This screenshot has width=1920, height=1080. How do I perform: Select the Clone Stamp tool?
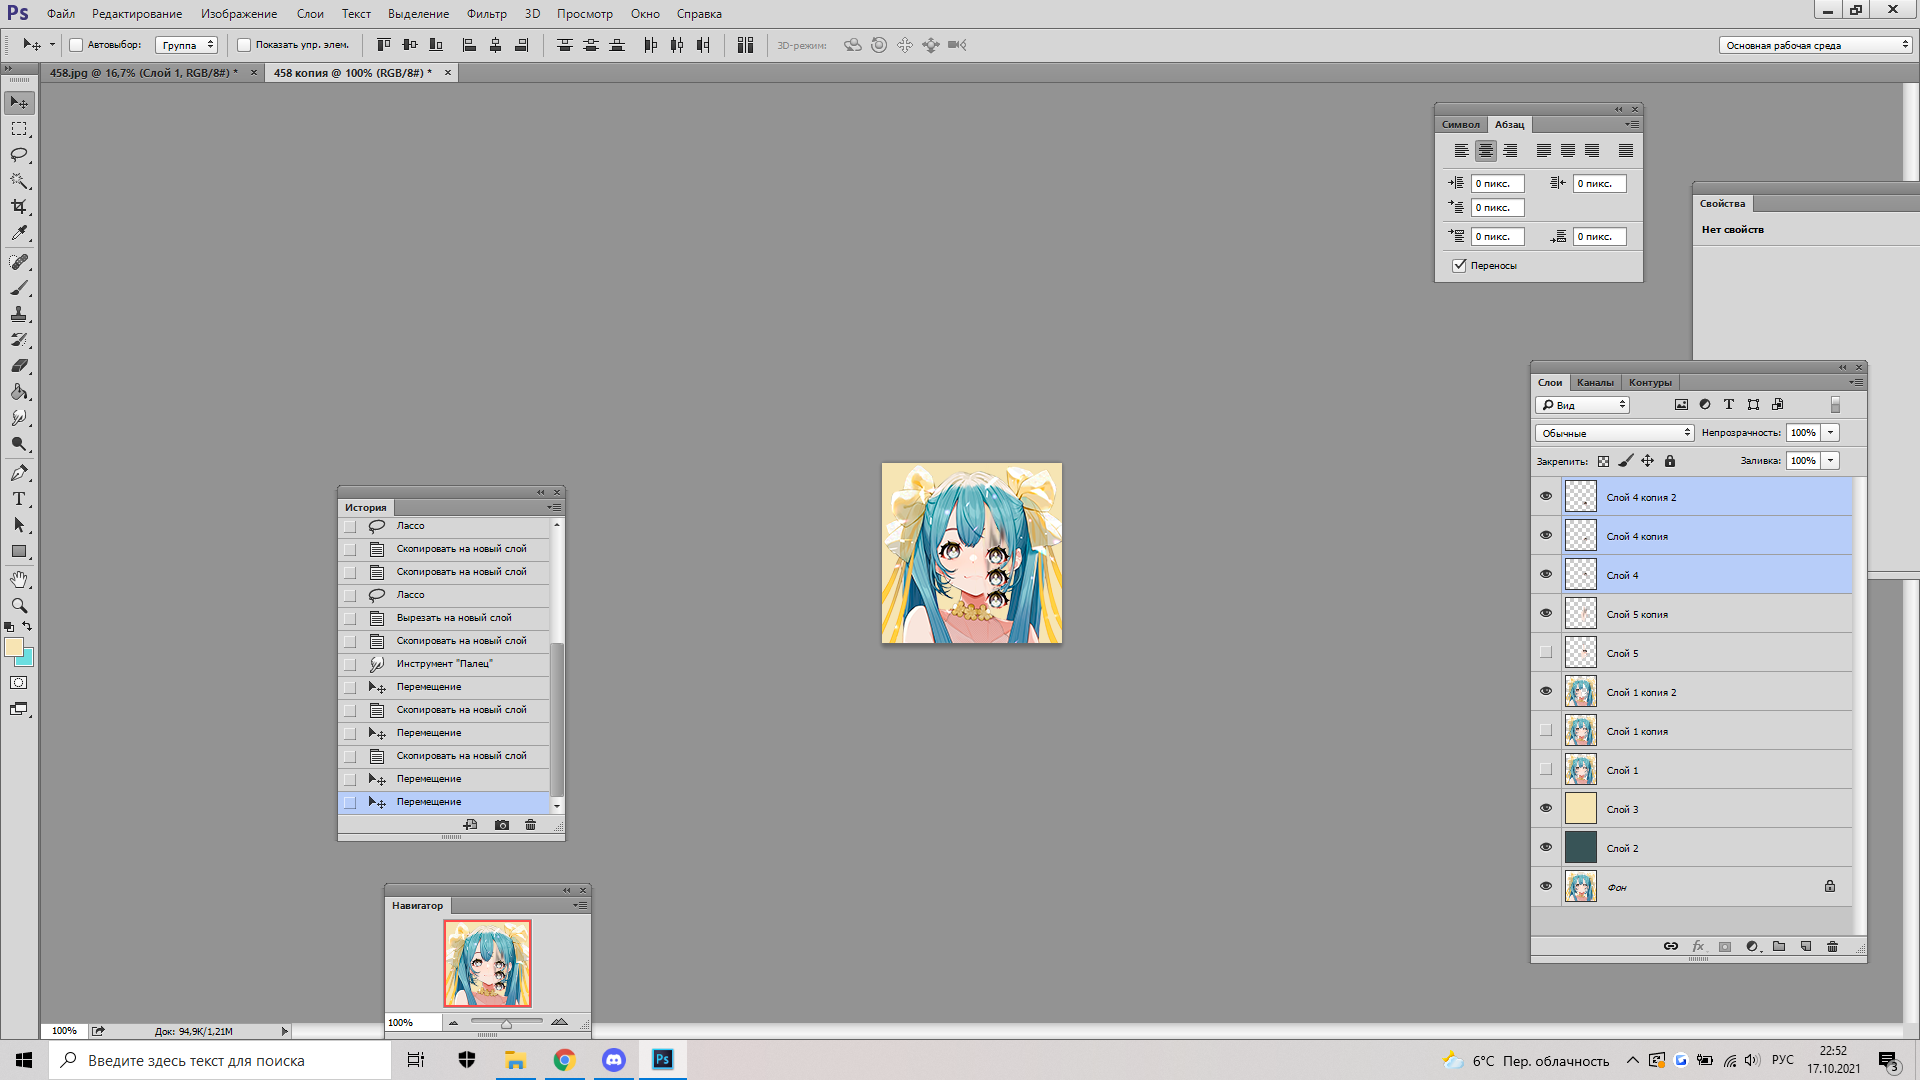[x=19, y=314]
